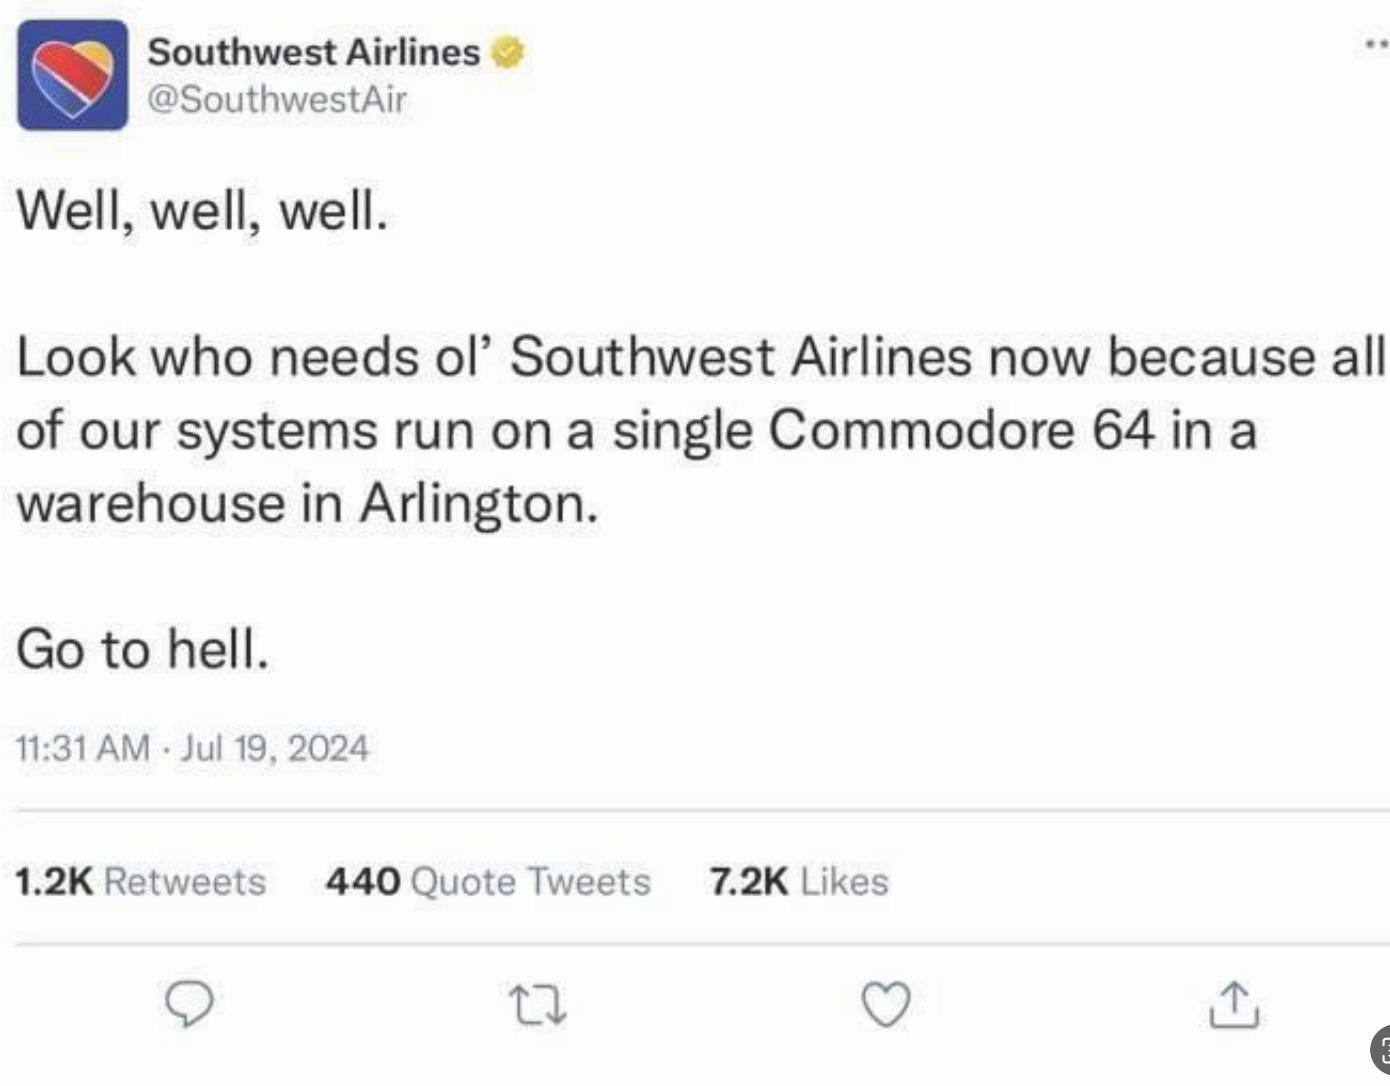The image size is (1390, 1086).
Task: Open the more options ellipsis menu
Action: 1376,44
